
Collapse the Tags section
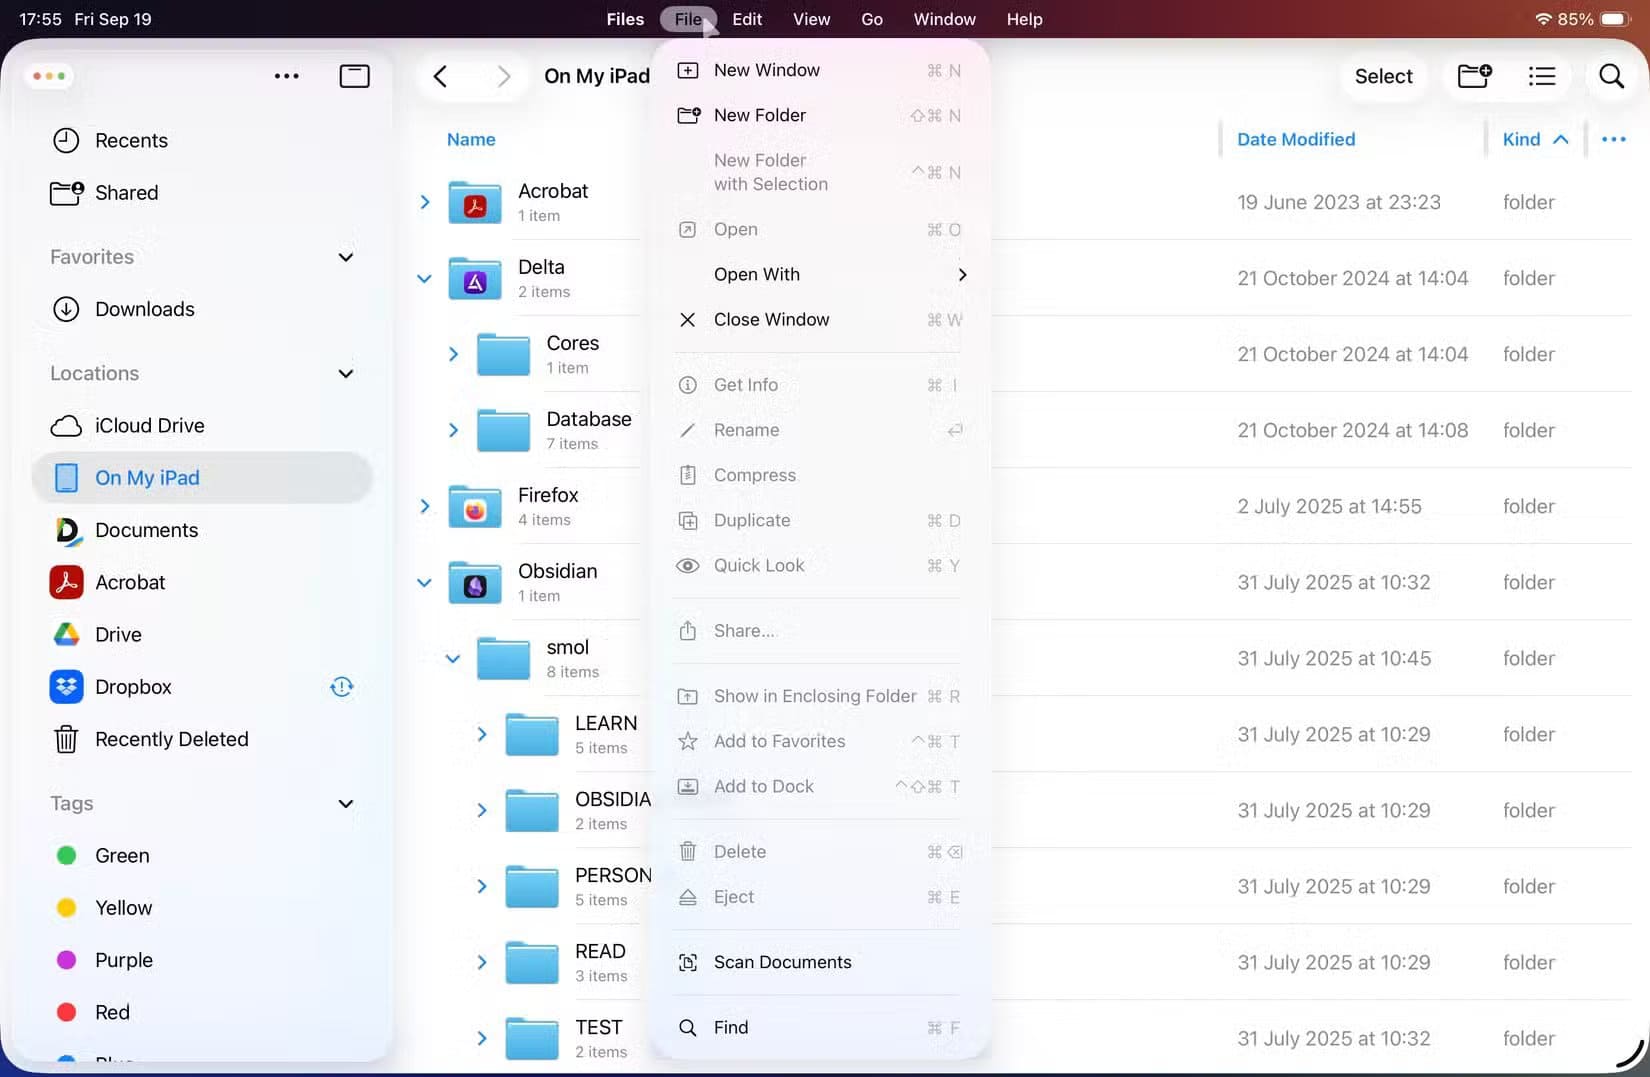click(346, 804)
